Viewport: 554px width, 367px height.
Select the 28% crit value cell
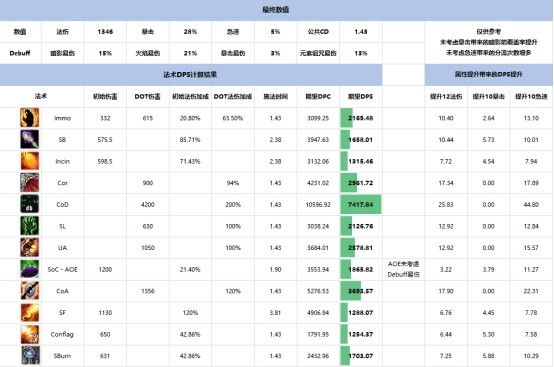coord(190,32)
